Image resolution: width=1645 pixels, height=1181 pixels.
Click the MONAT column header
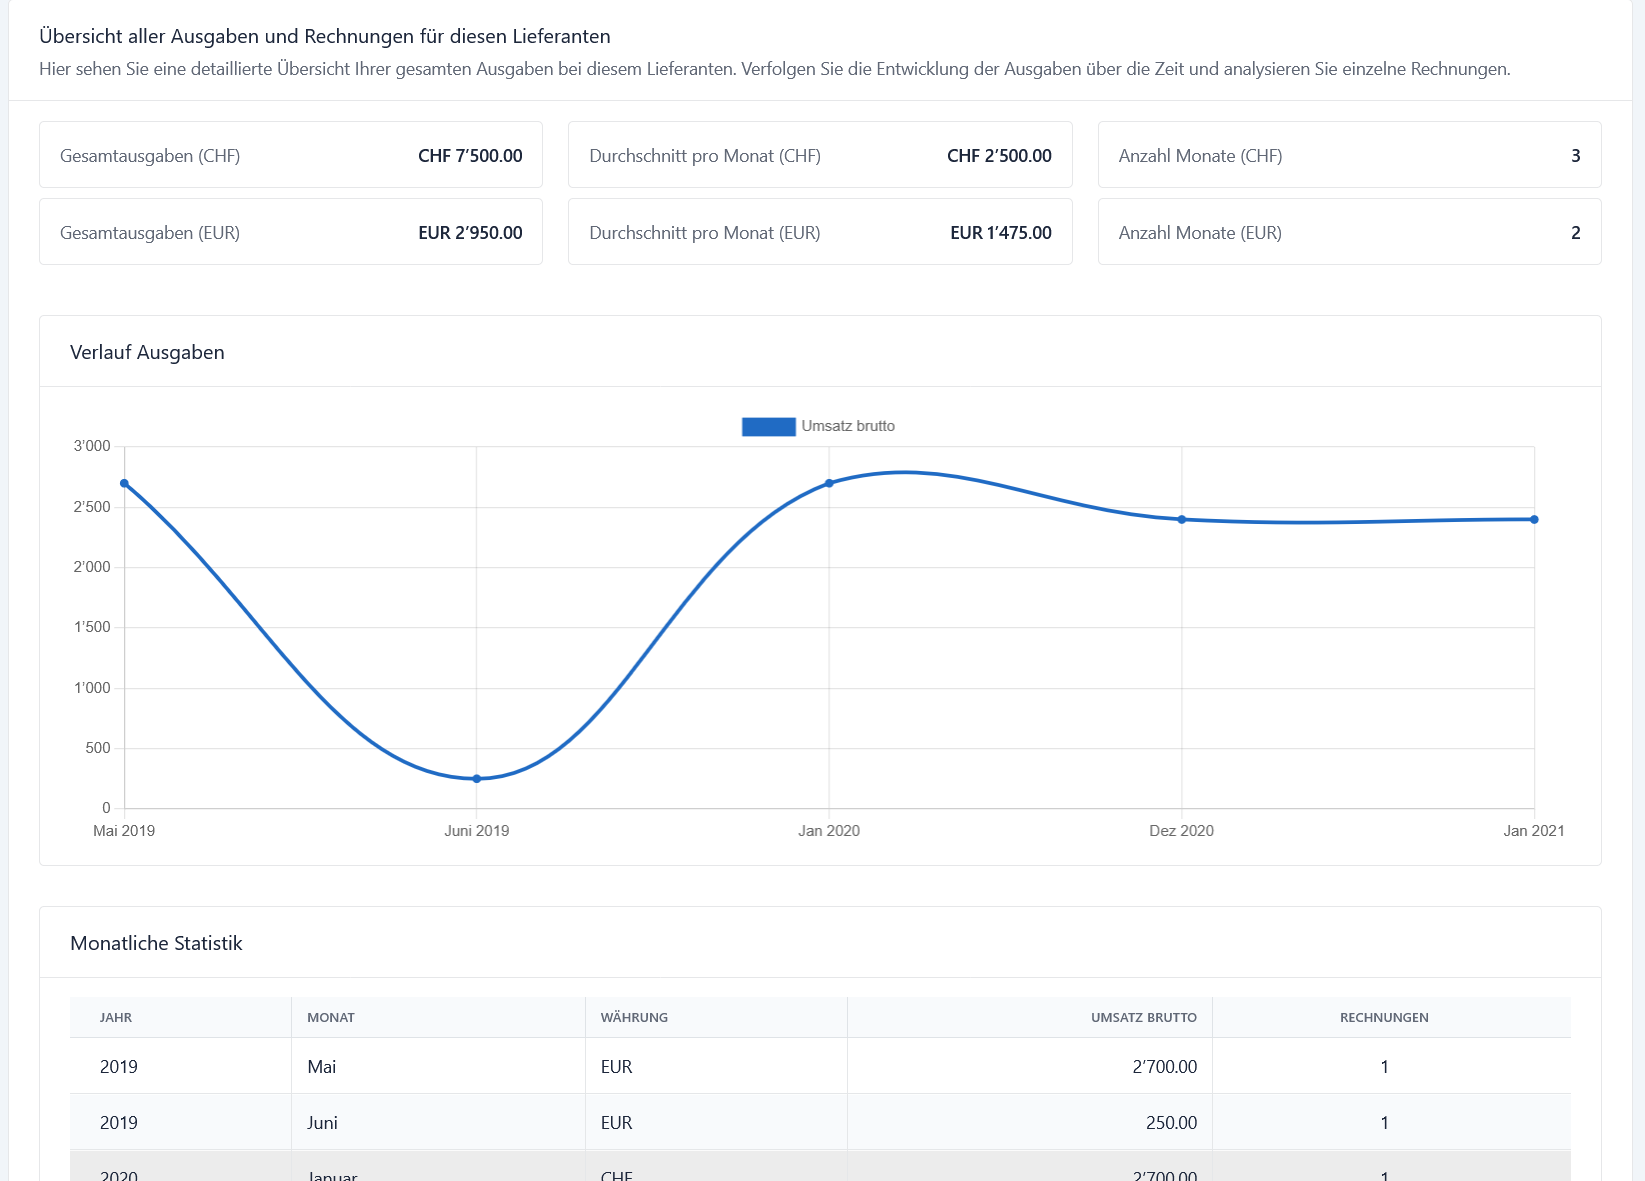pos(331,1018)
